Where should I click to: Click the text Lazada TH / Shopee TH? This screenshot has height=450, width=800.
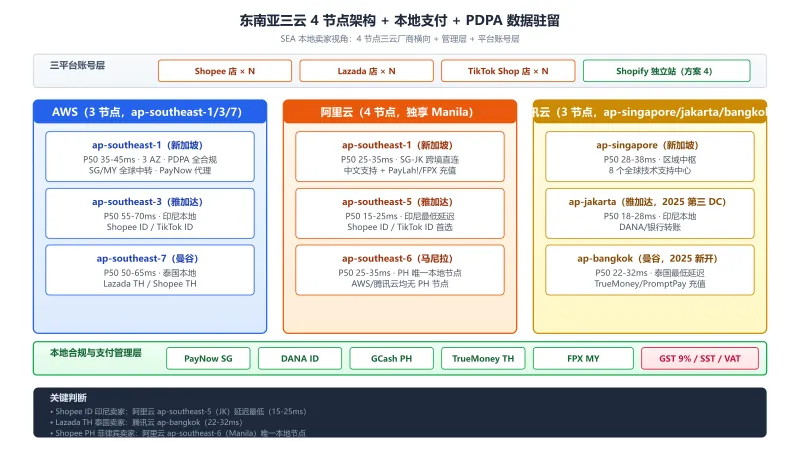tap(150, 284)
